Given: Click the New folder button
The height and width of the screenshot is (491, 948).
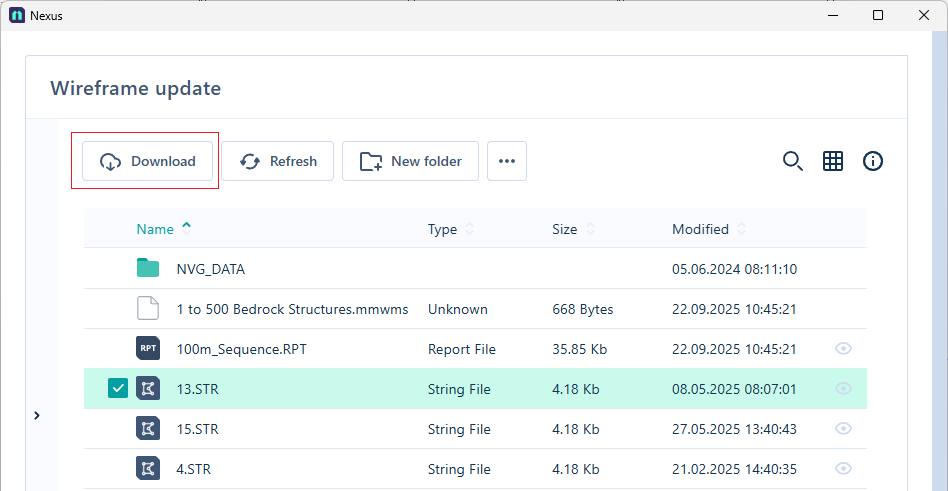Looking at the screenshot, I should (410, 161).
